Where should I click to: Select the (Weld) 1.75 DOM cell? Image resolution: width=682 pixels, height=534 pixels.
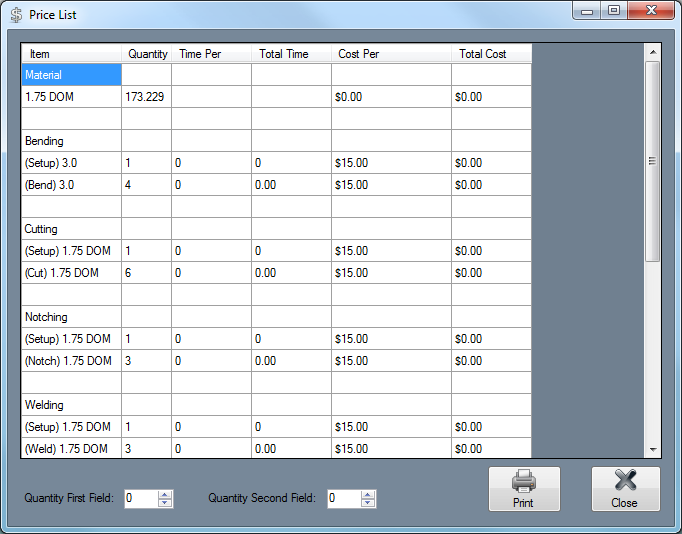pos(71,448)
